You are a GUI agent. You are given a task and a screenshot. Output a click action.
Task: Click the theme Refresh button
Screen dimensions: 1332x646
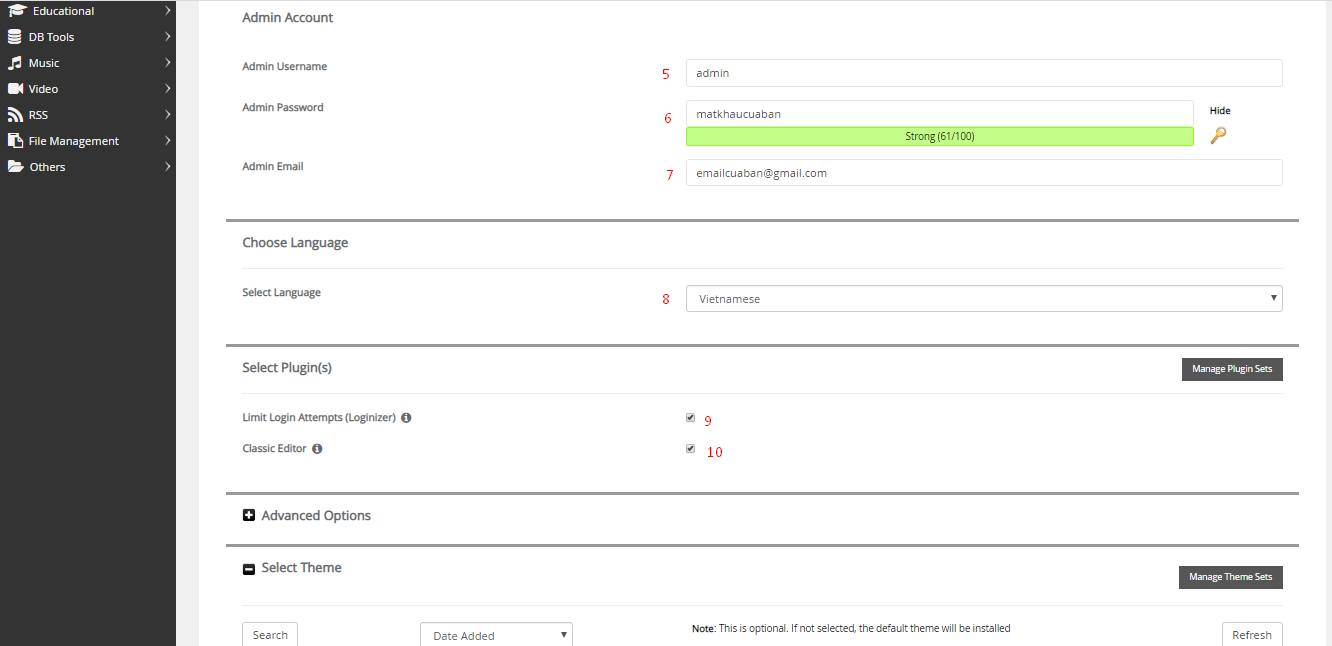pos(1252,635)
